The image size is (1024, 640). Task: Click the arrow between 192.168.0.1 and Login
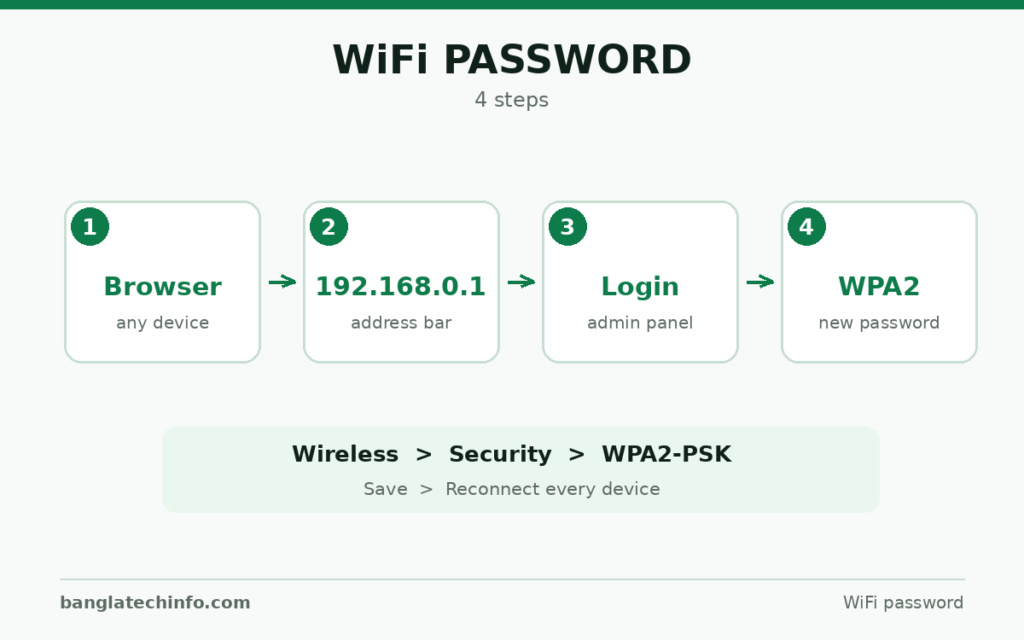pyautogui.click(x=521, y=282)
